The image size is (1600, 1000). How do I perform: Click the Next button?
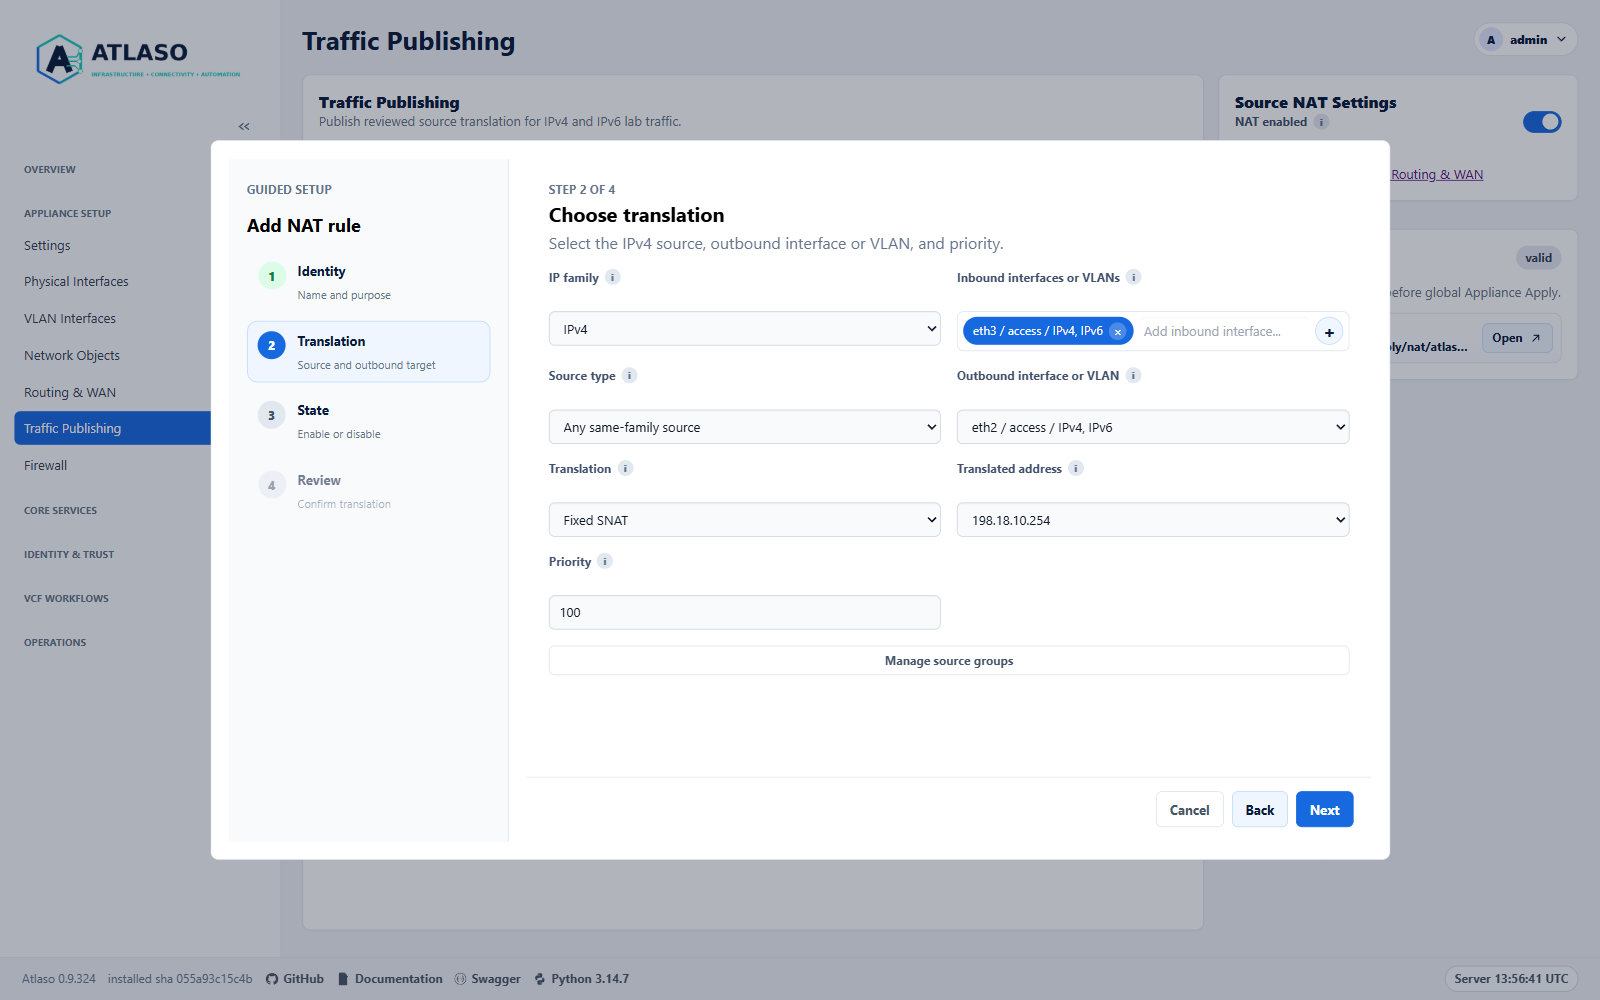1324,810
